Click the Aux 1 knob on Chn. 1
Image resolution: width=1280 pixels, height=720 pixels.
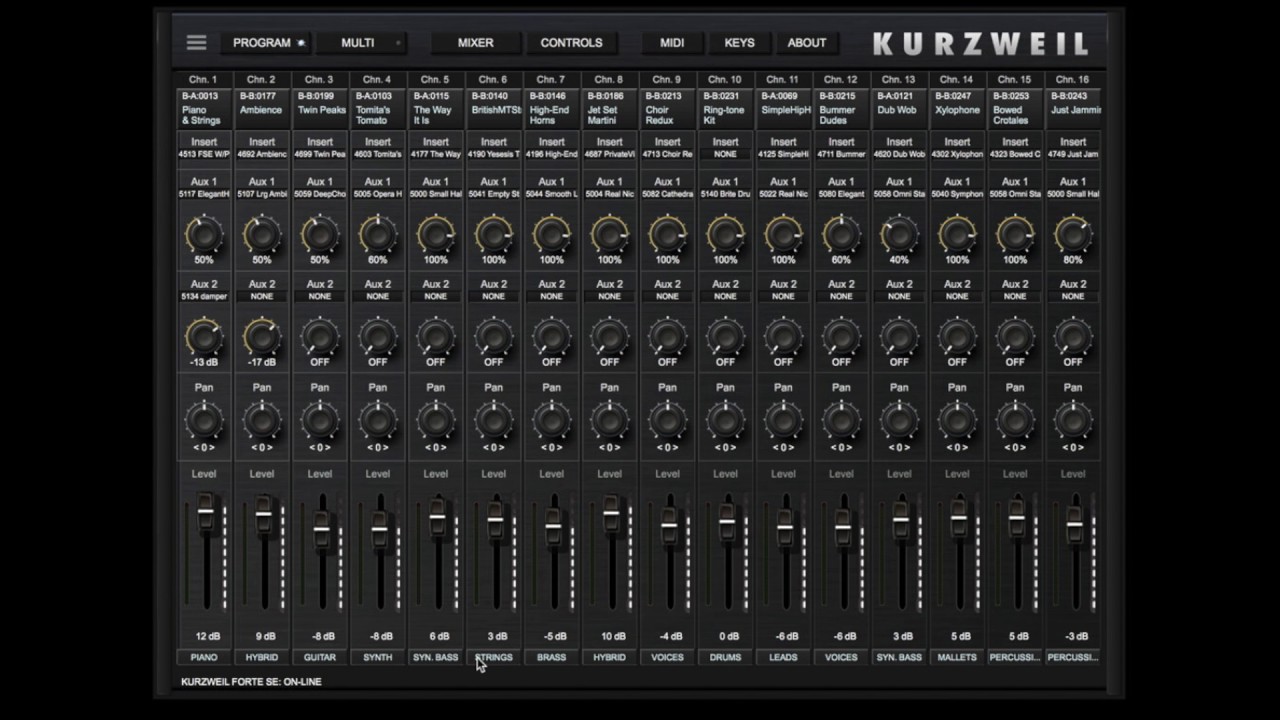[204, 235]
